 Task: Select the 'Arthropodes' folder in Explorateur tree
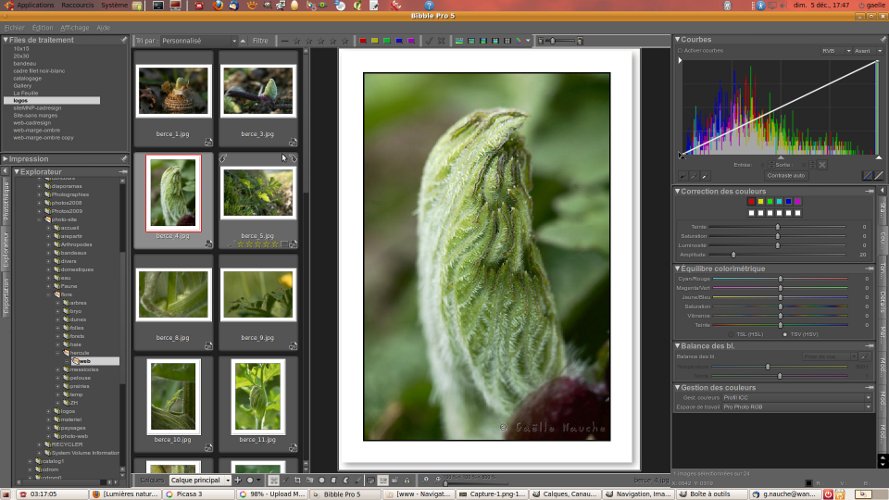point(77,244)
